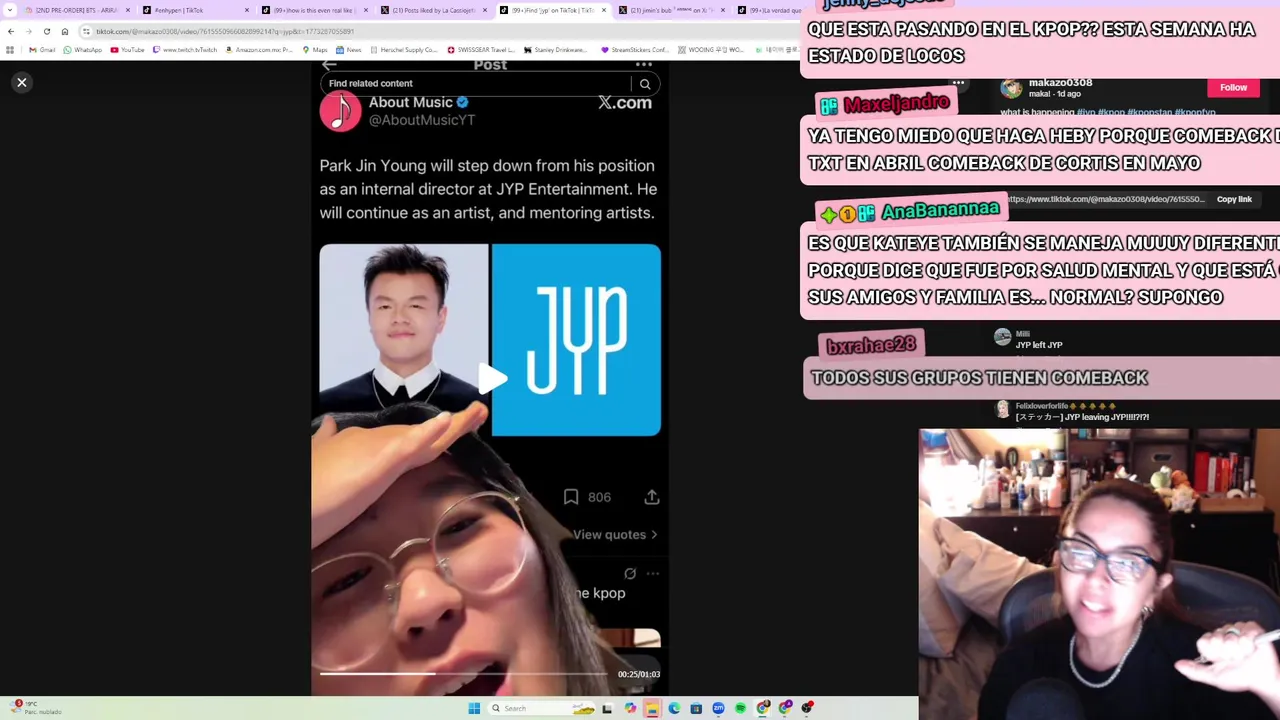Open Zoom from the taskbar

(718, 708)
